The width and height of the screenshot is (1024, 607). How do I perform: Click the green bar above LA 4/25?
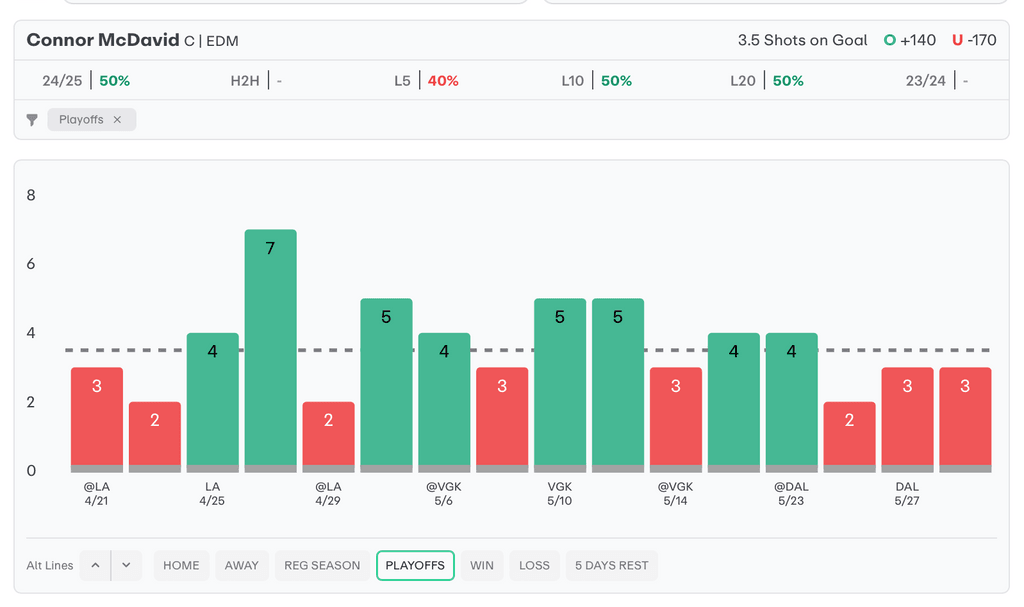[x=212, y=402]
